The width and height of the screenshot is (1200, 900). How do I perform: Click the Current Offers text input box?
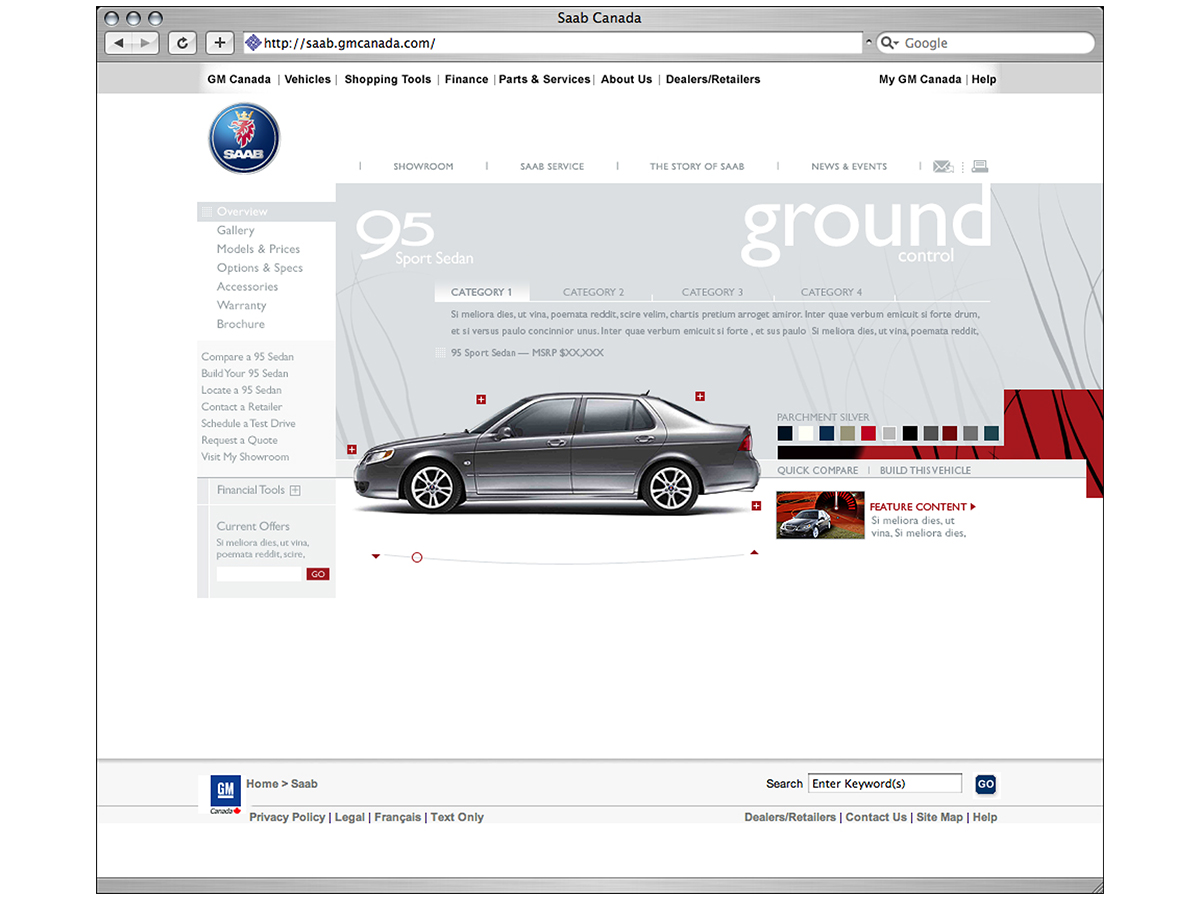click(x=259, y=574)
